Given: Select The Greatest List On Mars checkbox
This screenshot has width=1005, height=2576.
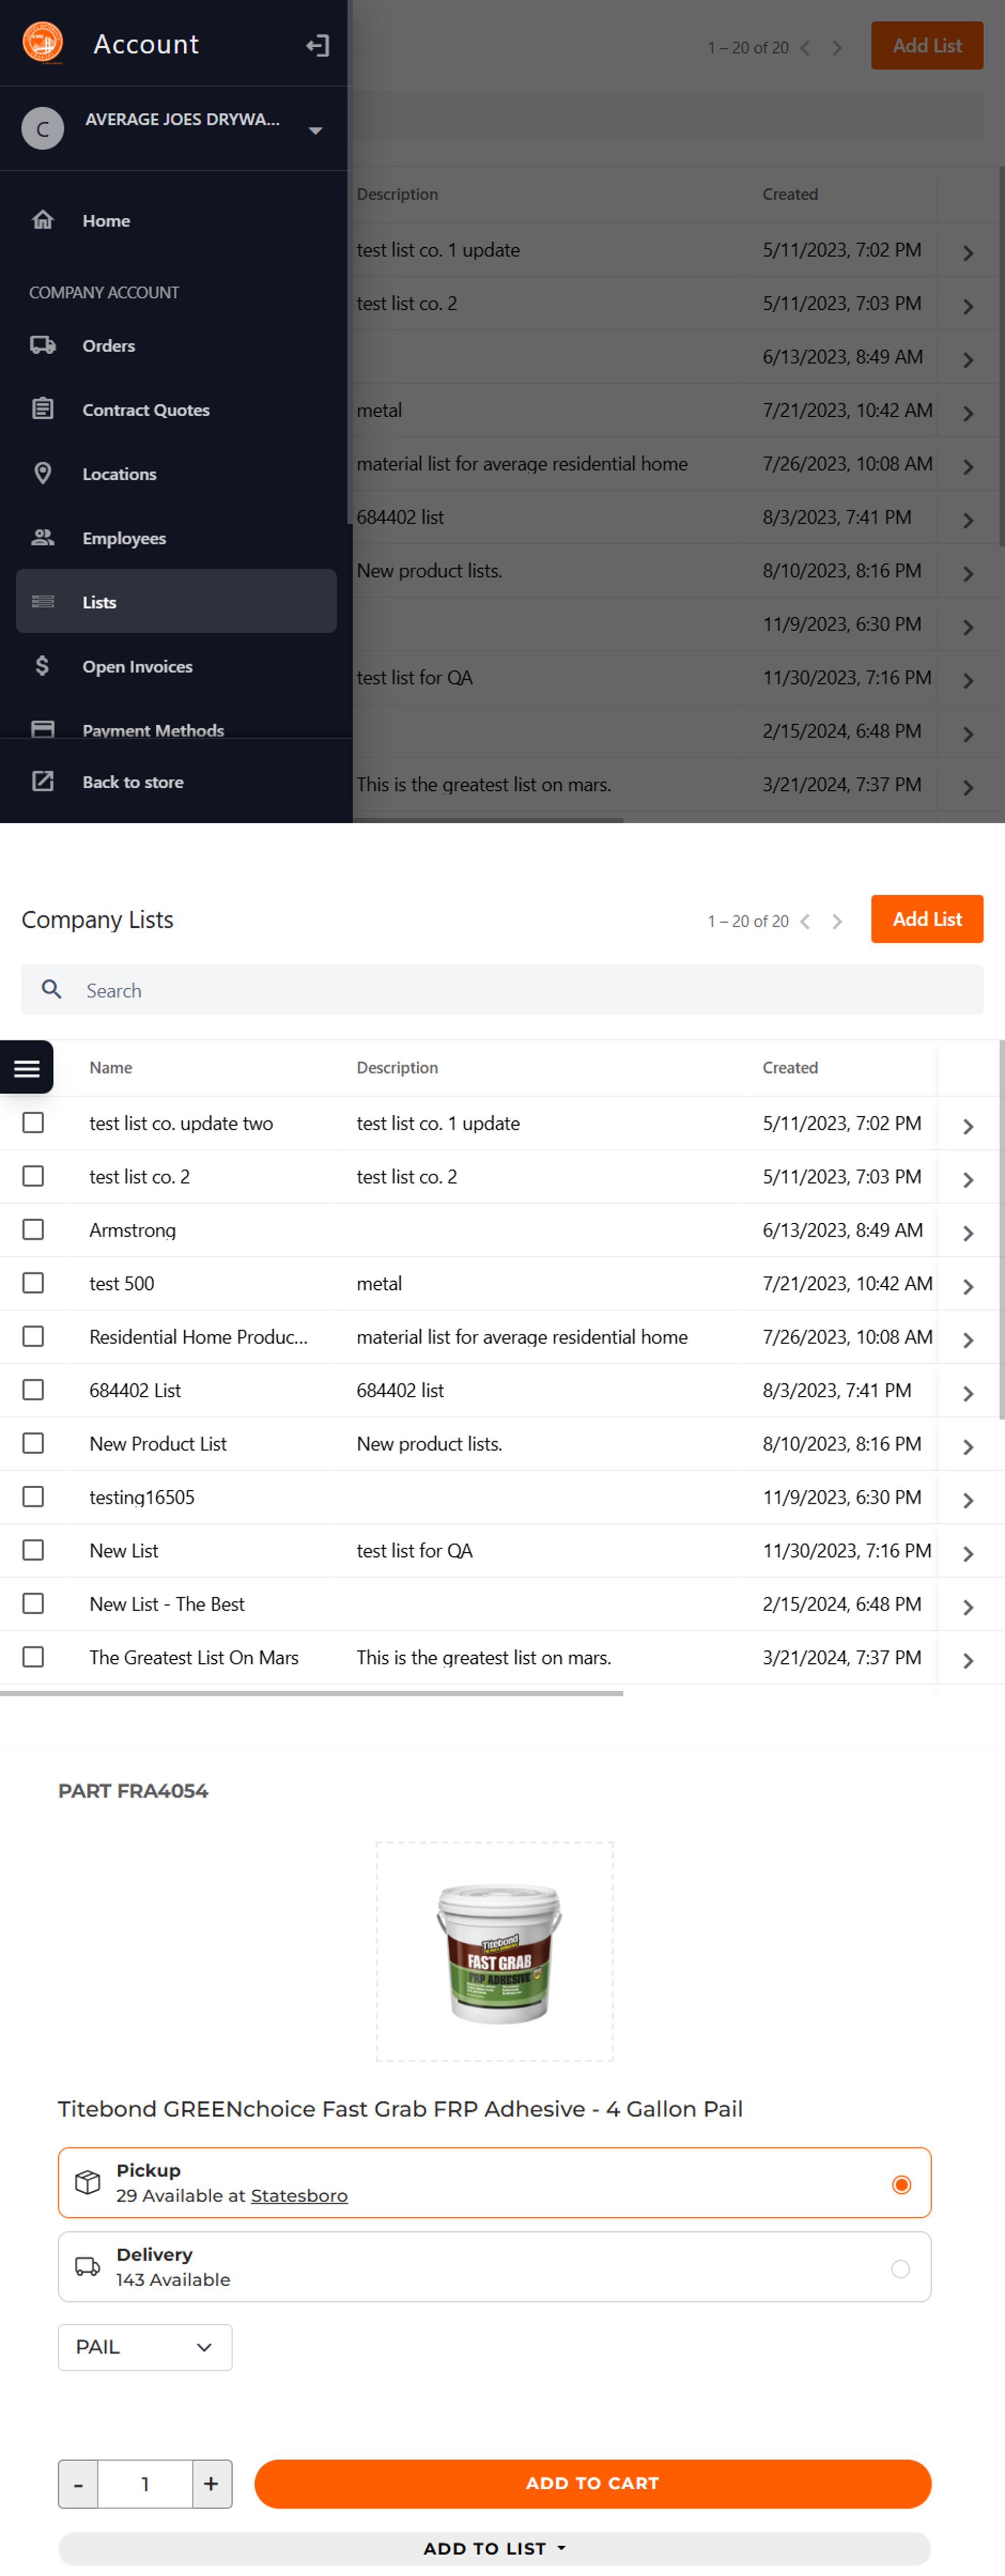Looking at the screenshot, I should tap(33, 1656).
